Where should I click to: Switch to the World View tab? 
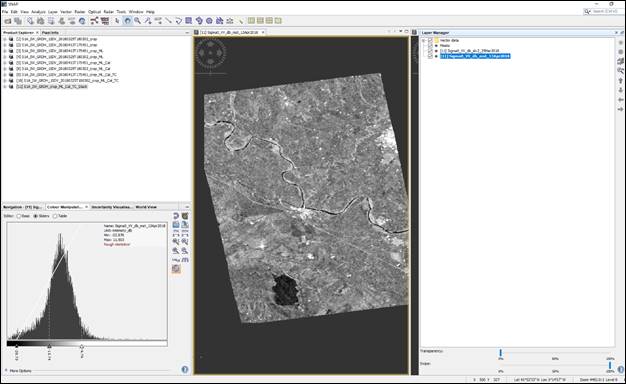(x=146, y=207)
